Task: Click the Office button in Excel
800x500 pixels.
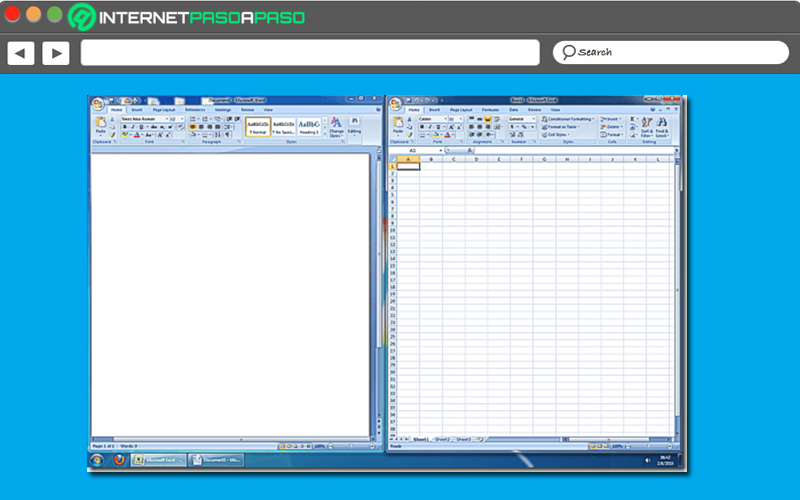Action: [x=395, y=103]
